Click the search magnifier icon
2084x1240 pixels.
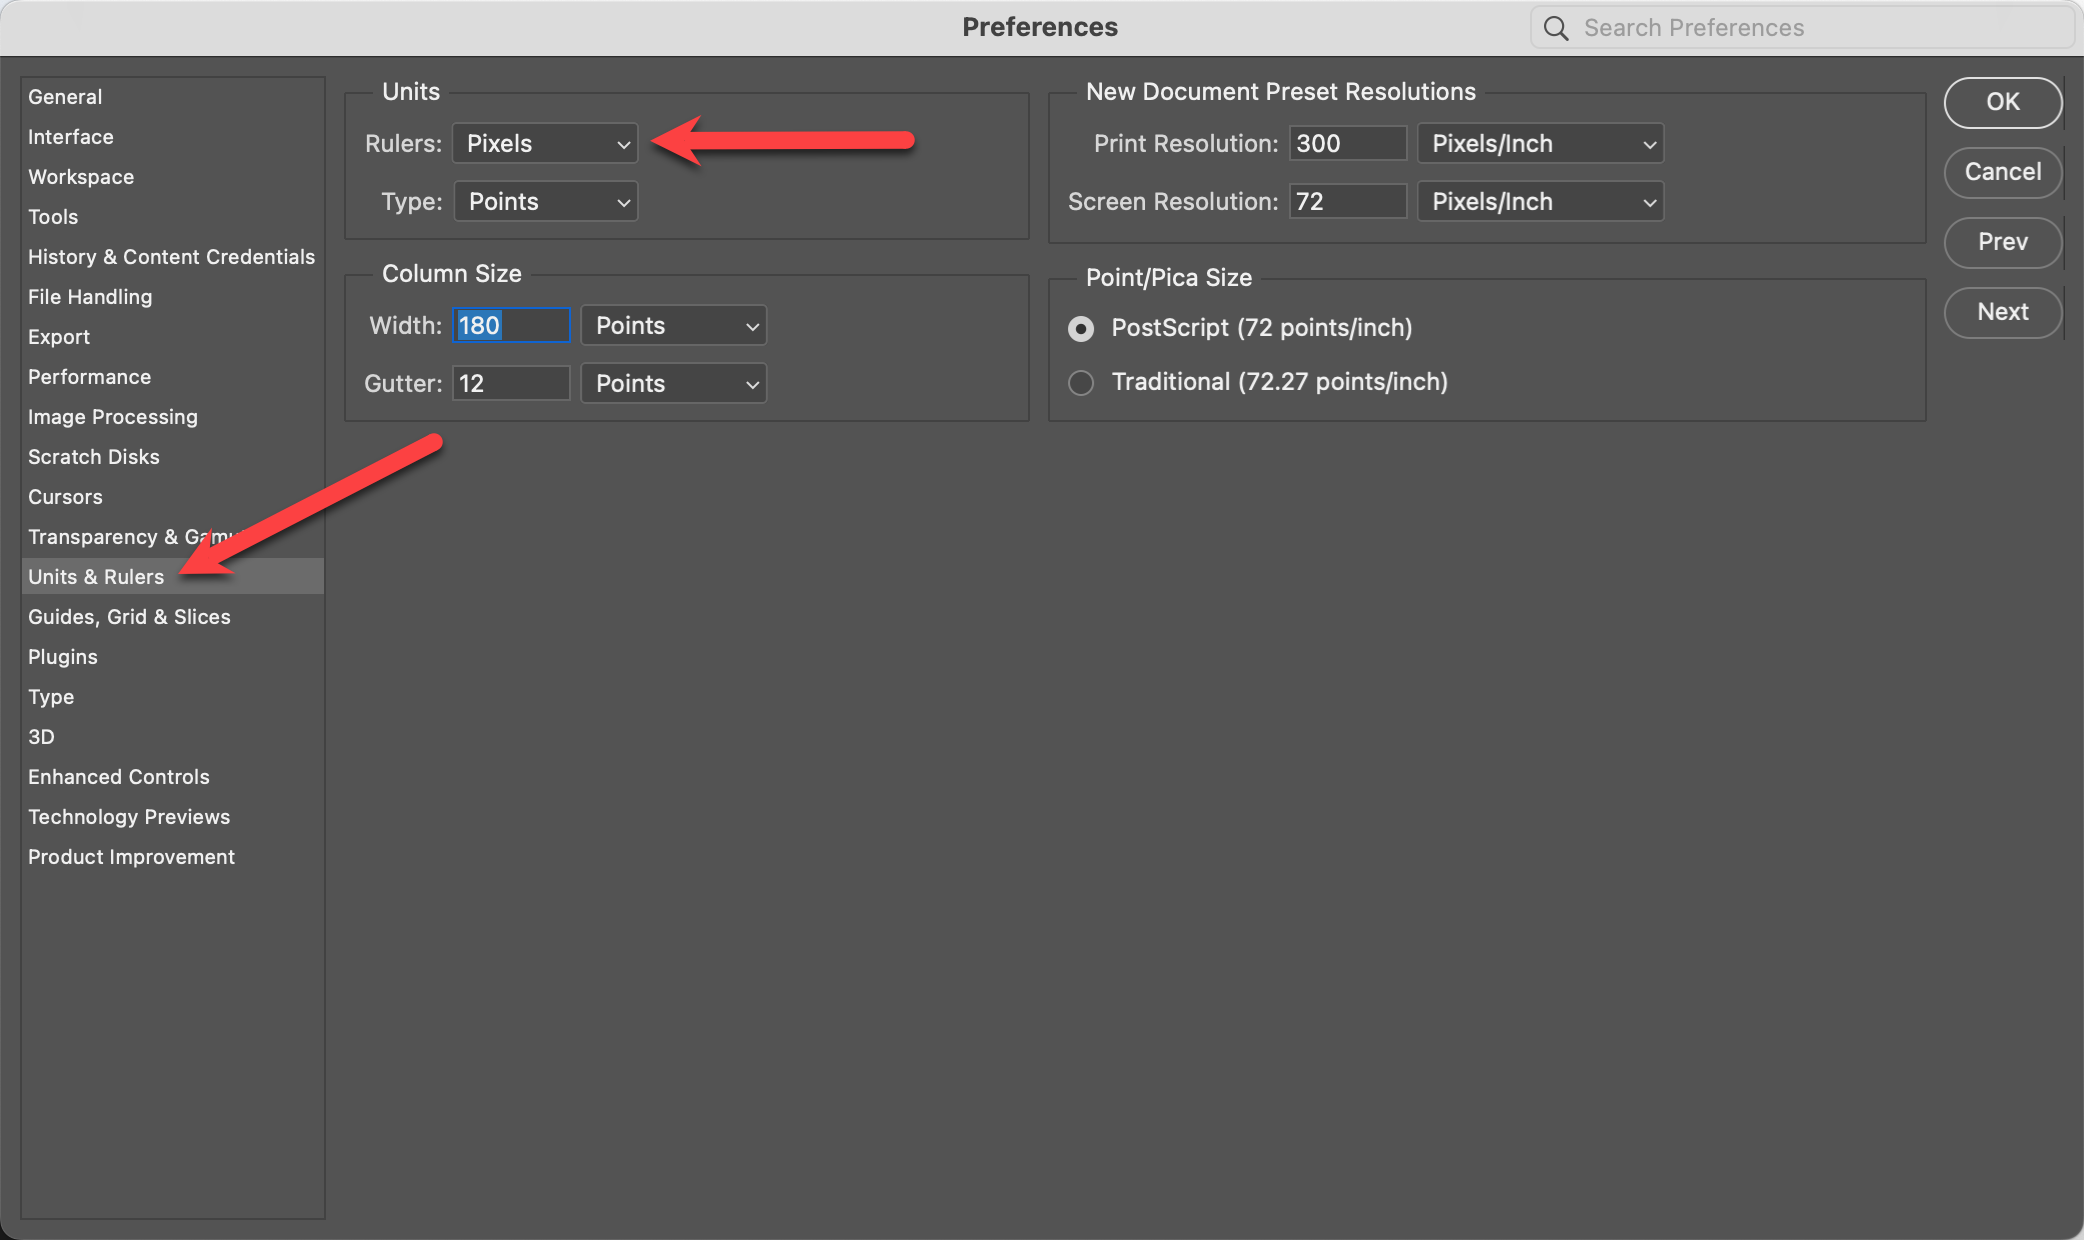(x=1556, y=28)
